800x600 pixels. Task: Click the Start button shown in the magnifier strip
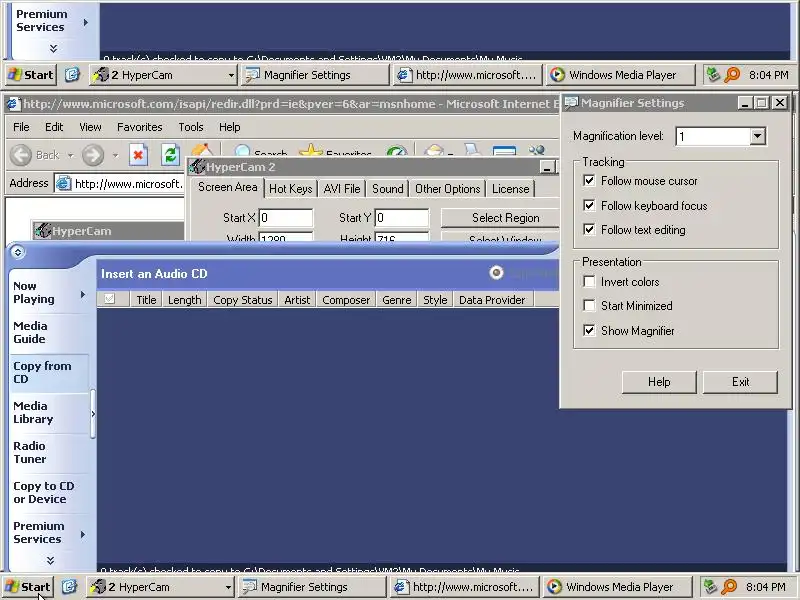click(31, 75)
